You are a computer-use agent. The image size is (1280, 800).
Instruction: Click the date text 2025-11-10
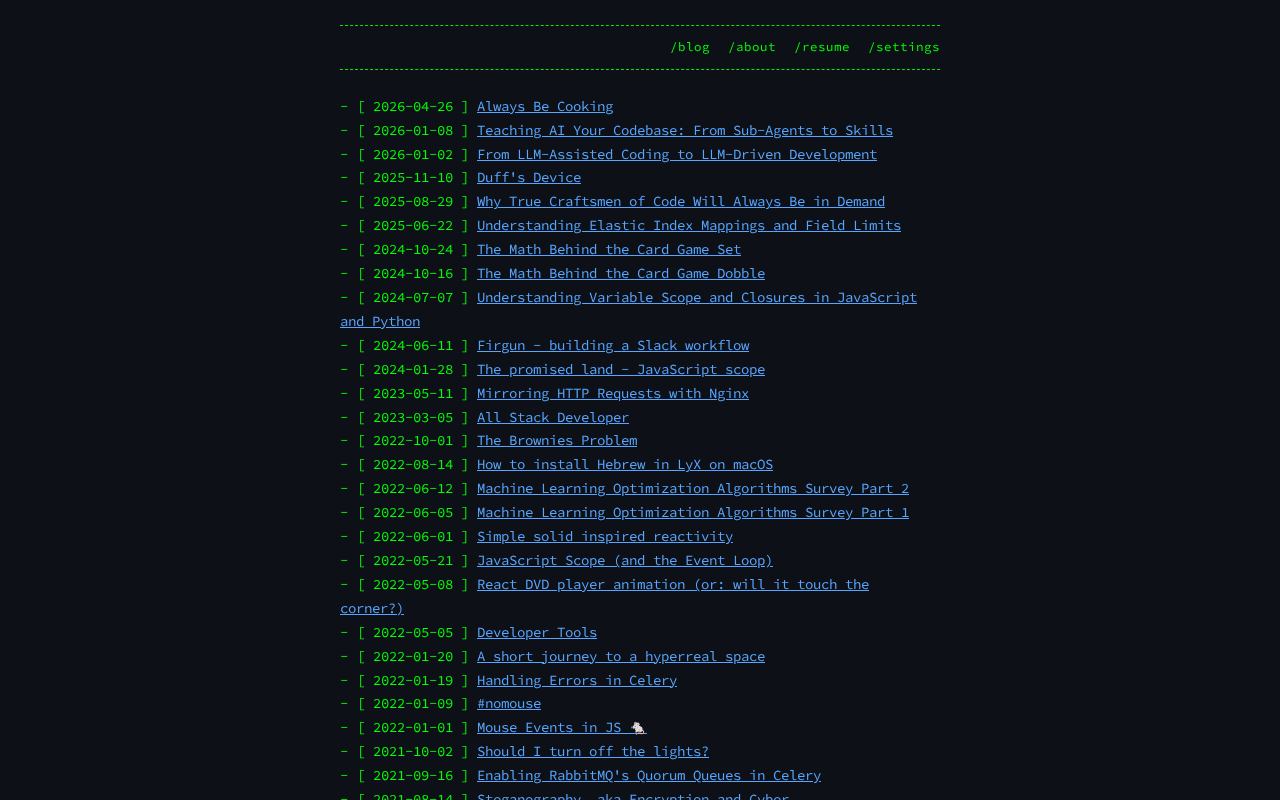[413, 177]
